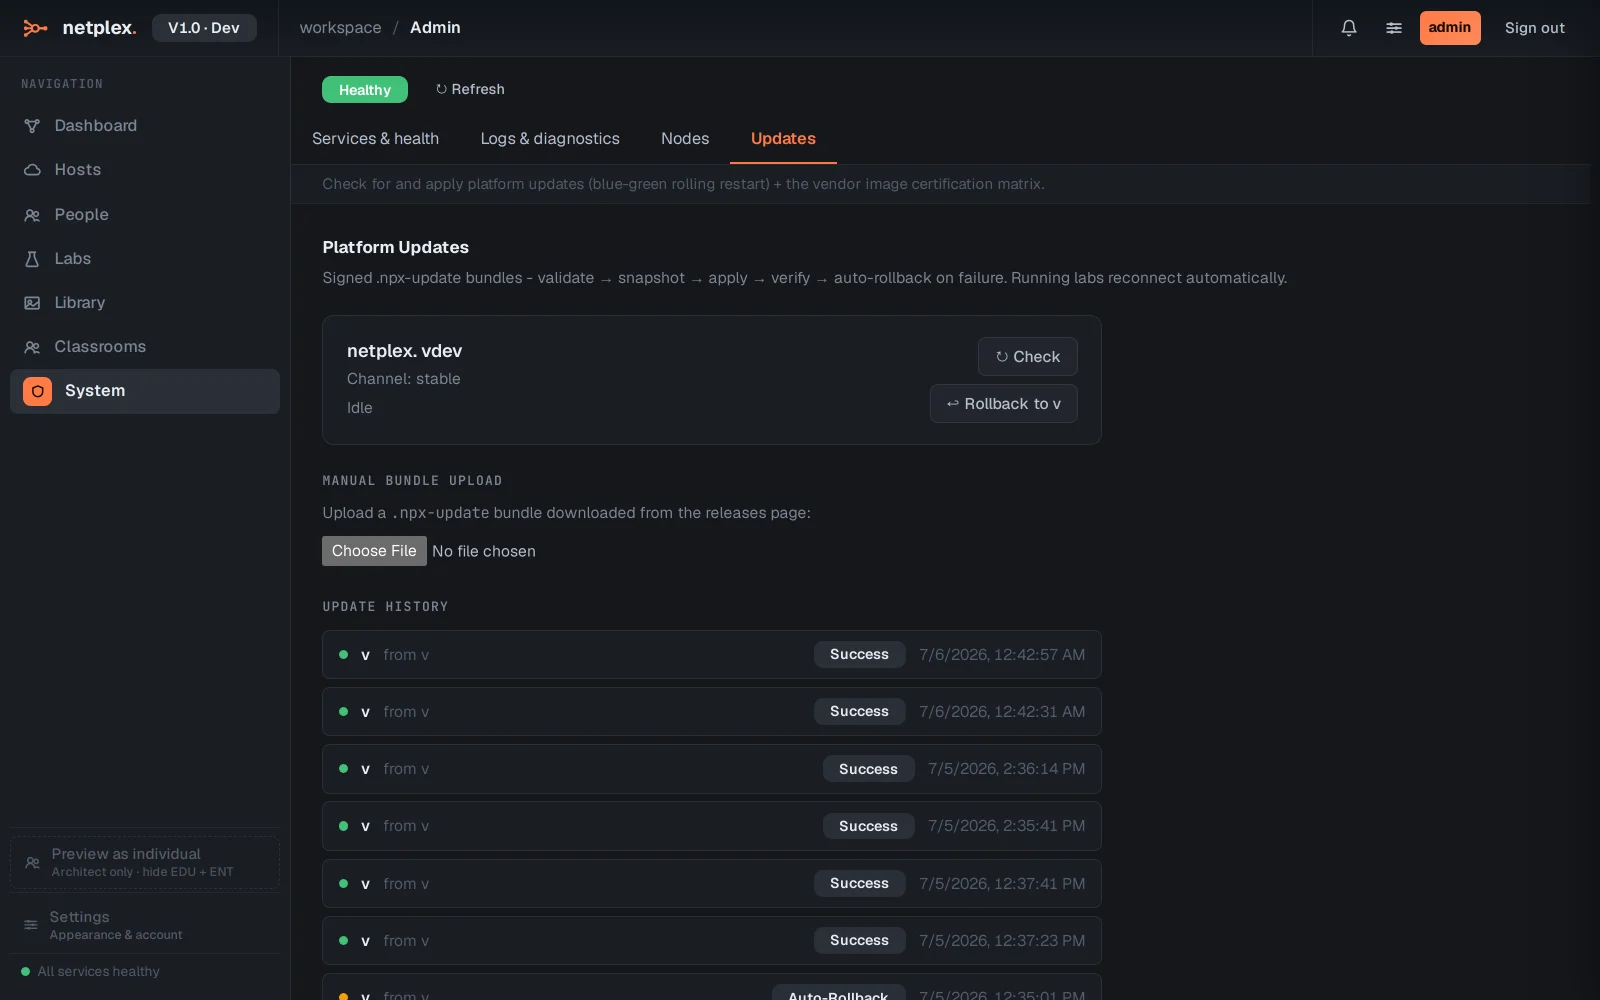The height and width of the screenshot is (1000, 1600).
Task: Click the Idle status text
Action: (360, 408)
